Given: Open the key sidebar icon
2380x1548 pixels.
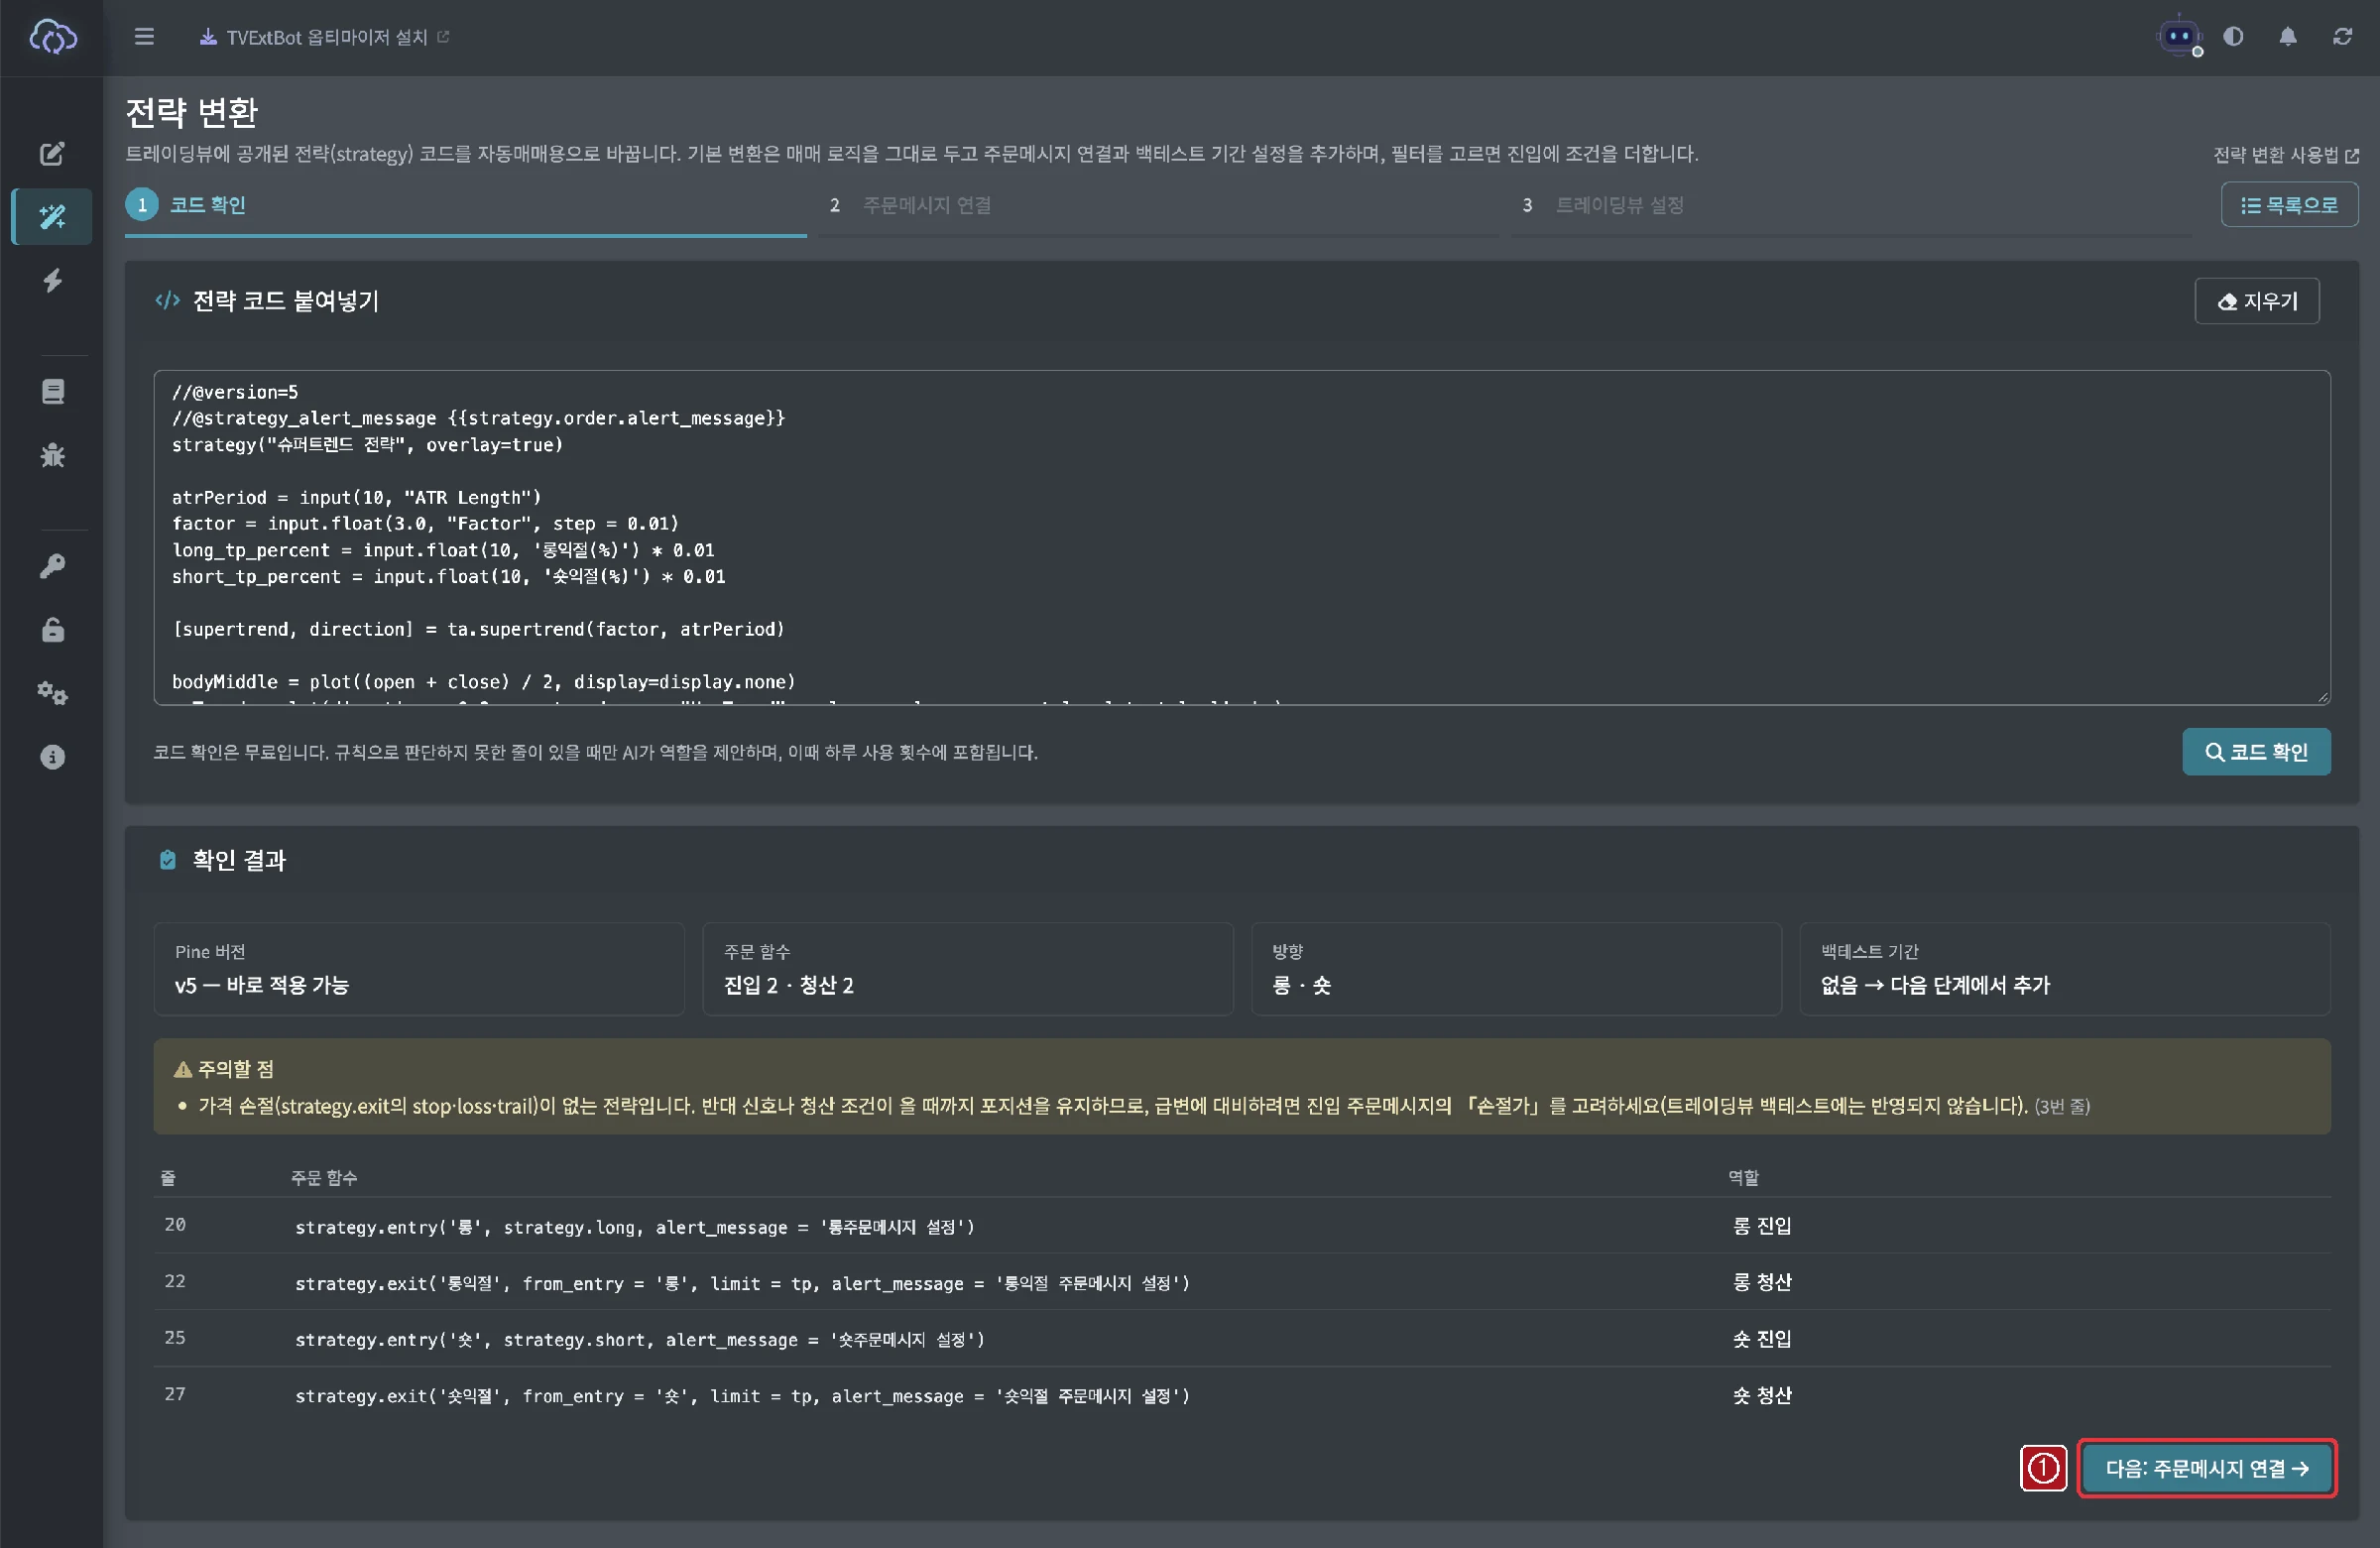Looking at the screenshot, I should click(x=52, y=566).
